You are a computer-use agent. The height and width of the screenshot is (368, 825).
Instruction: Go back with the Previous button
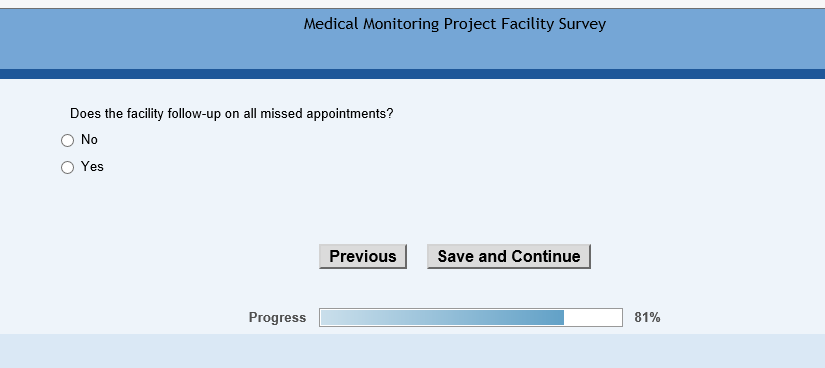(x=363, y=256)
